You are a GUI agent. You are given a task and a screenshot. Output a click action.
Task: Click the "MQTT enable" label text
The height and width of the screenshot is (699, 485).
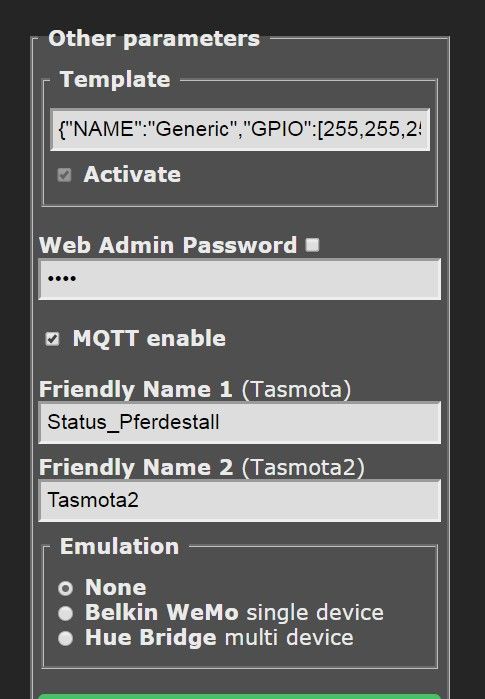149,338
